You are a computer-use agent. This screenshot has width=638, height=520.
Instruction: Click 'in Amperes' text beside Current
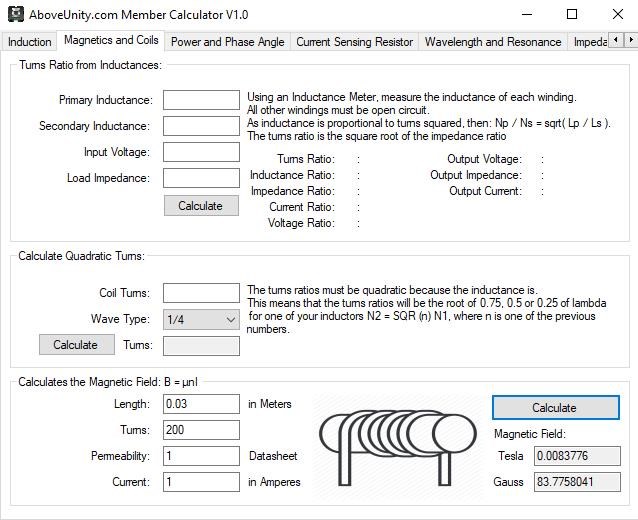(274, 482)
